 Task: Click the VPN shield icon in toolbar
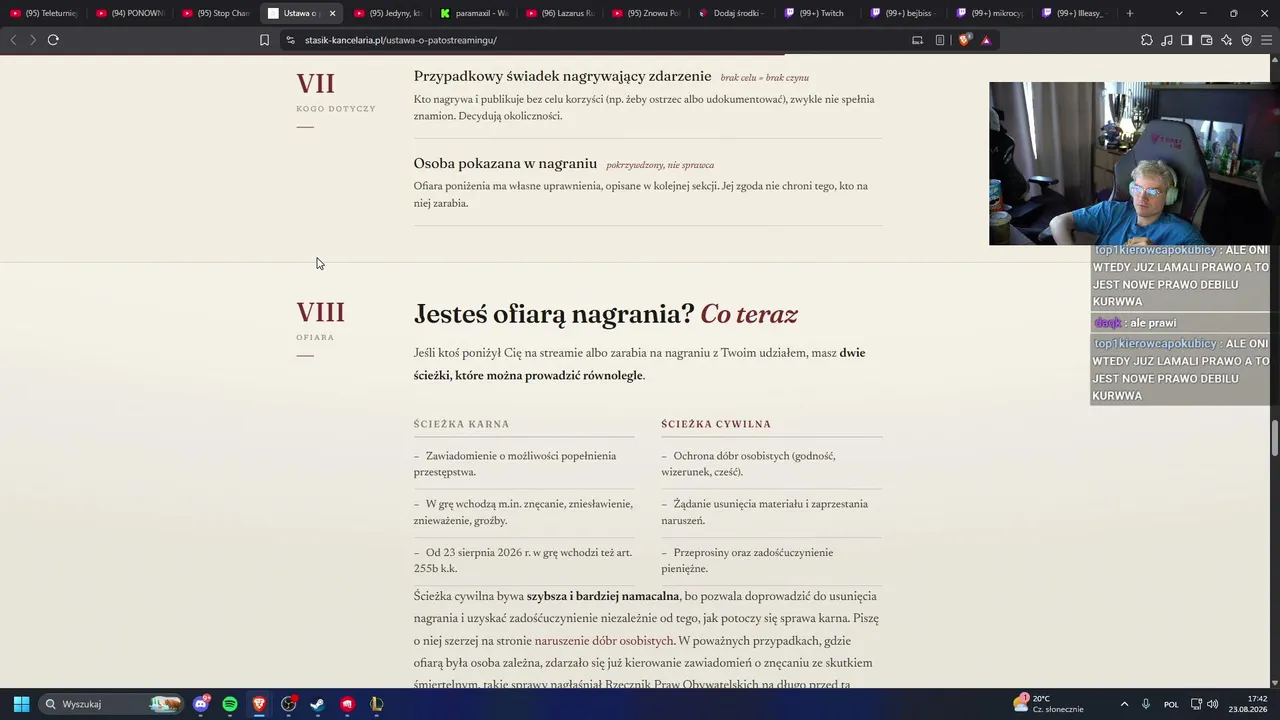1246,40
